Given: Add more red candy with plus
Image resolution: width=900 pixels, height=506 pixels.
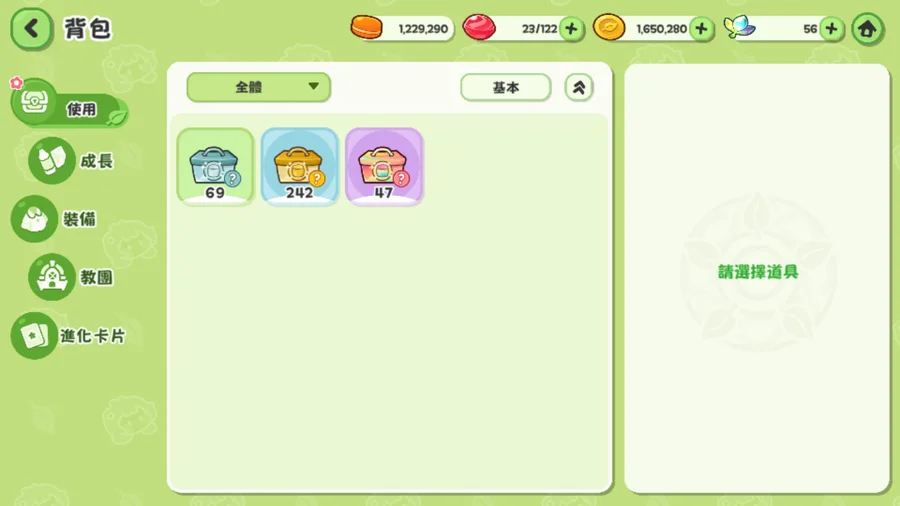Looking at the screenshot, I should (571, 29).
